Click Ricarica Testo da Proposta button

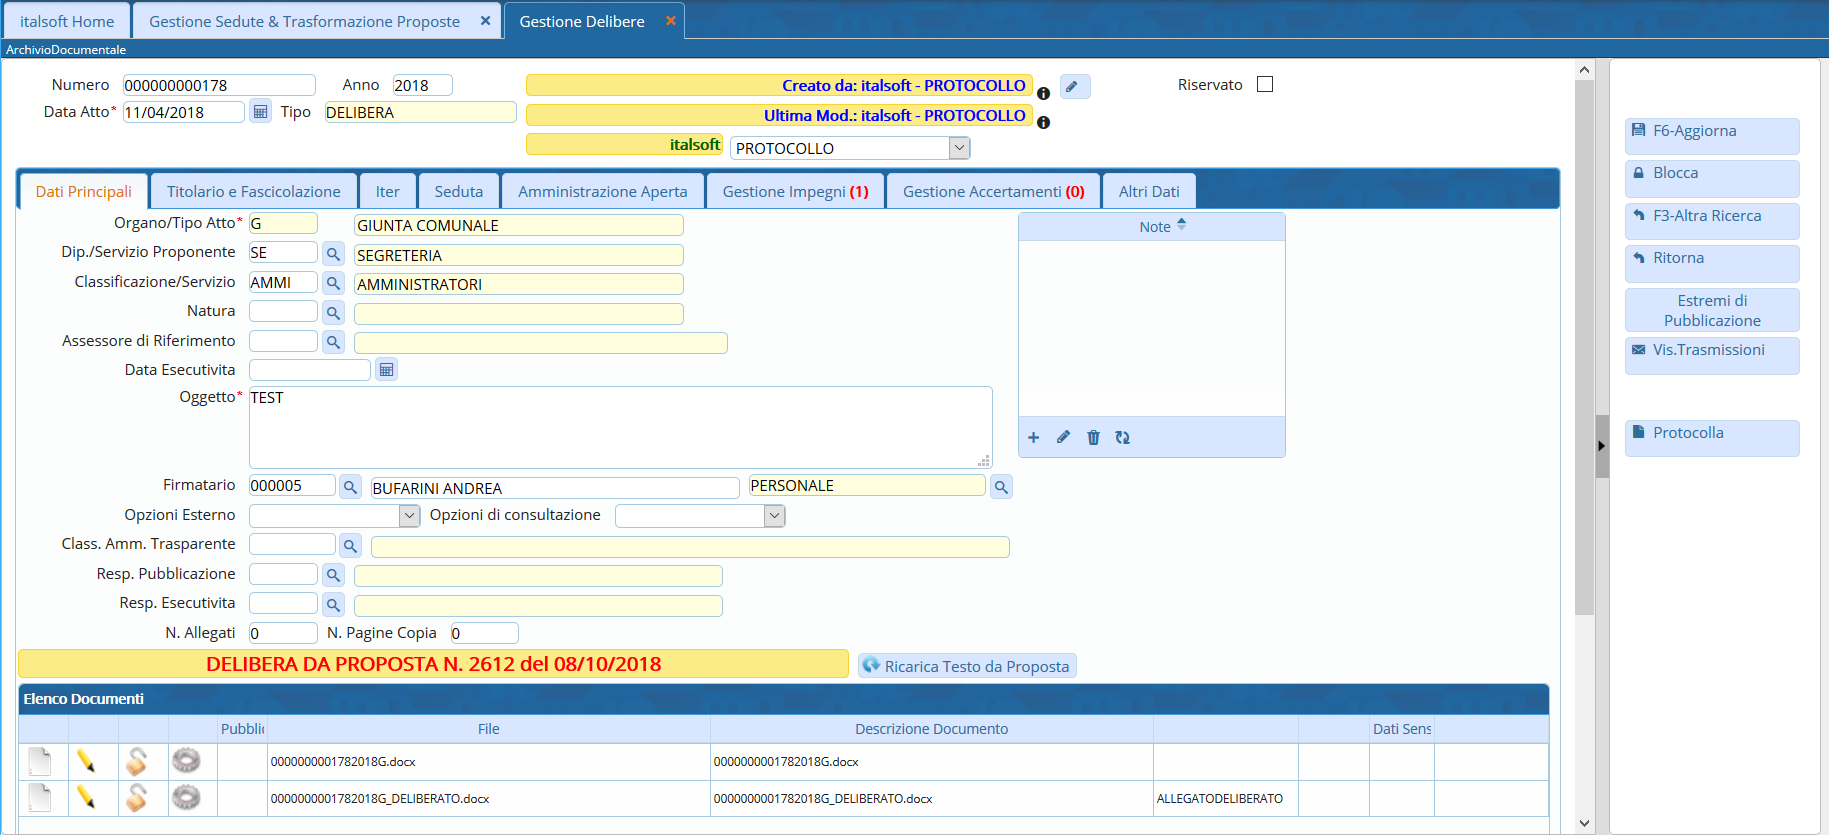pos(967,667)
